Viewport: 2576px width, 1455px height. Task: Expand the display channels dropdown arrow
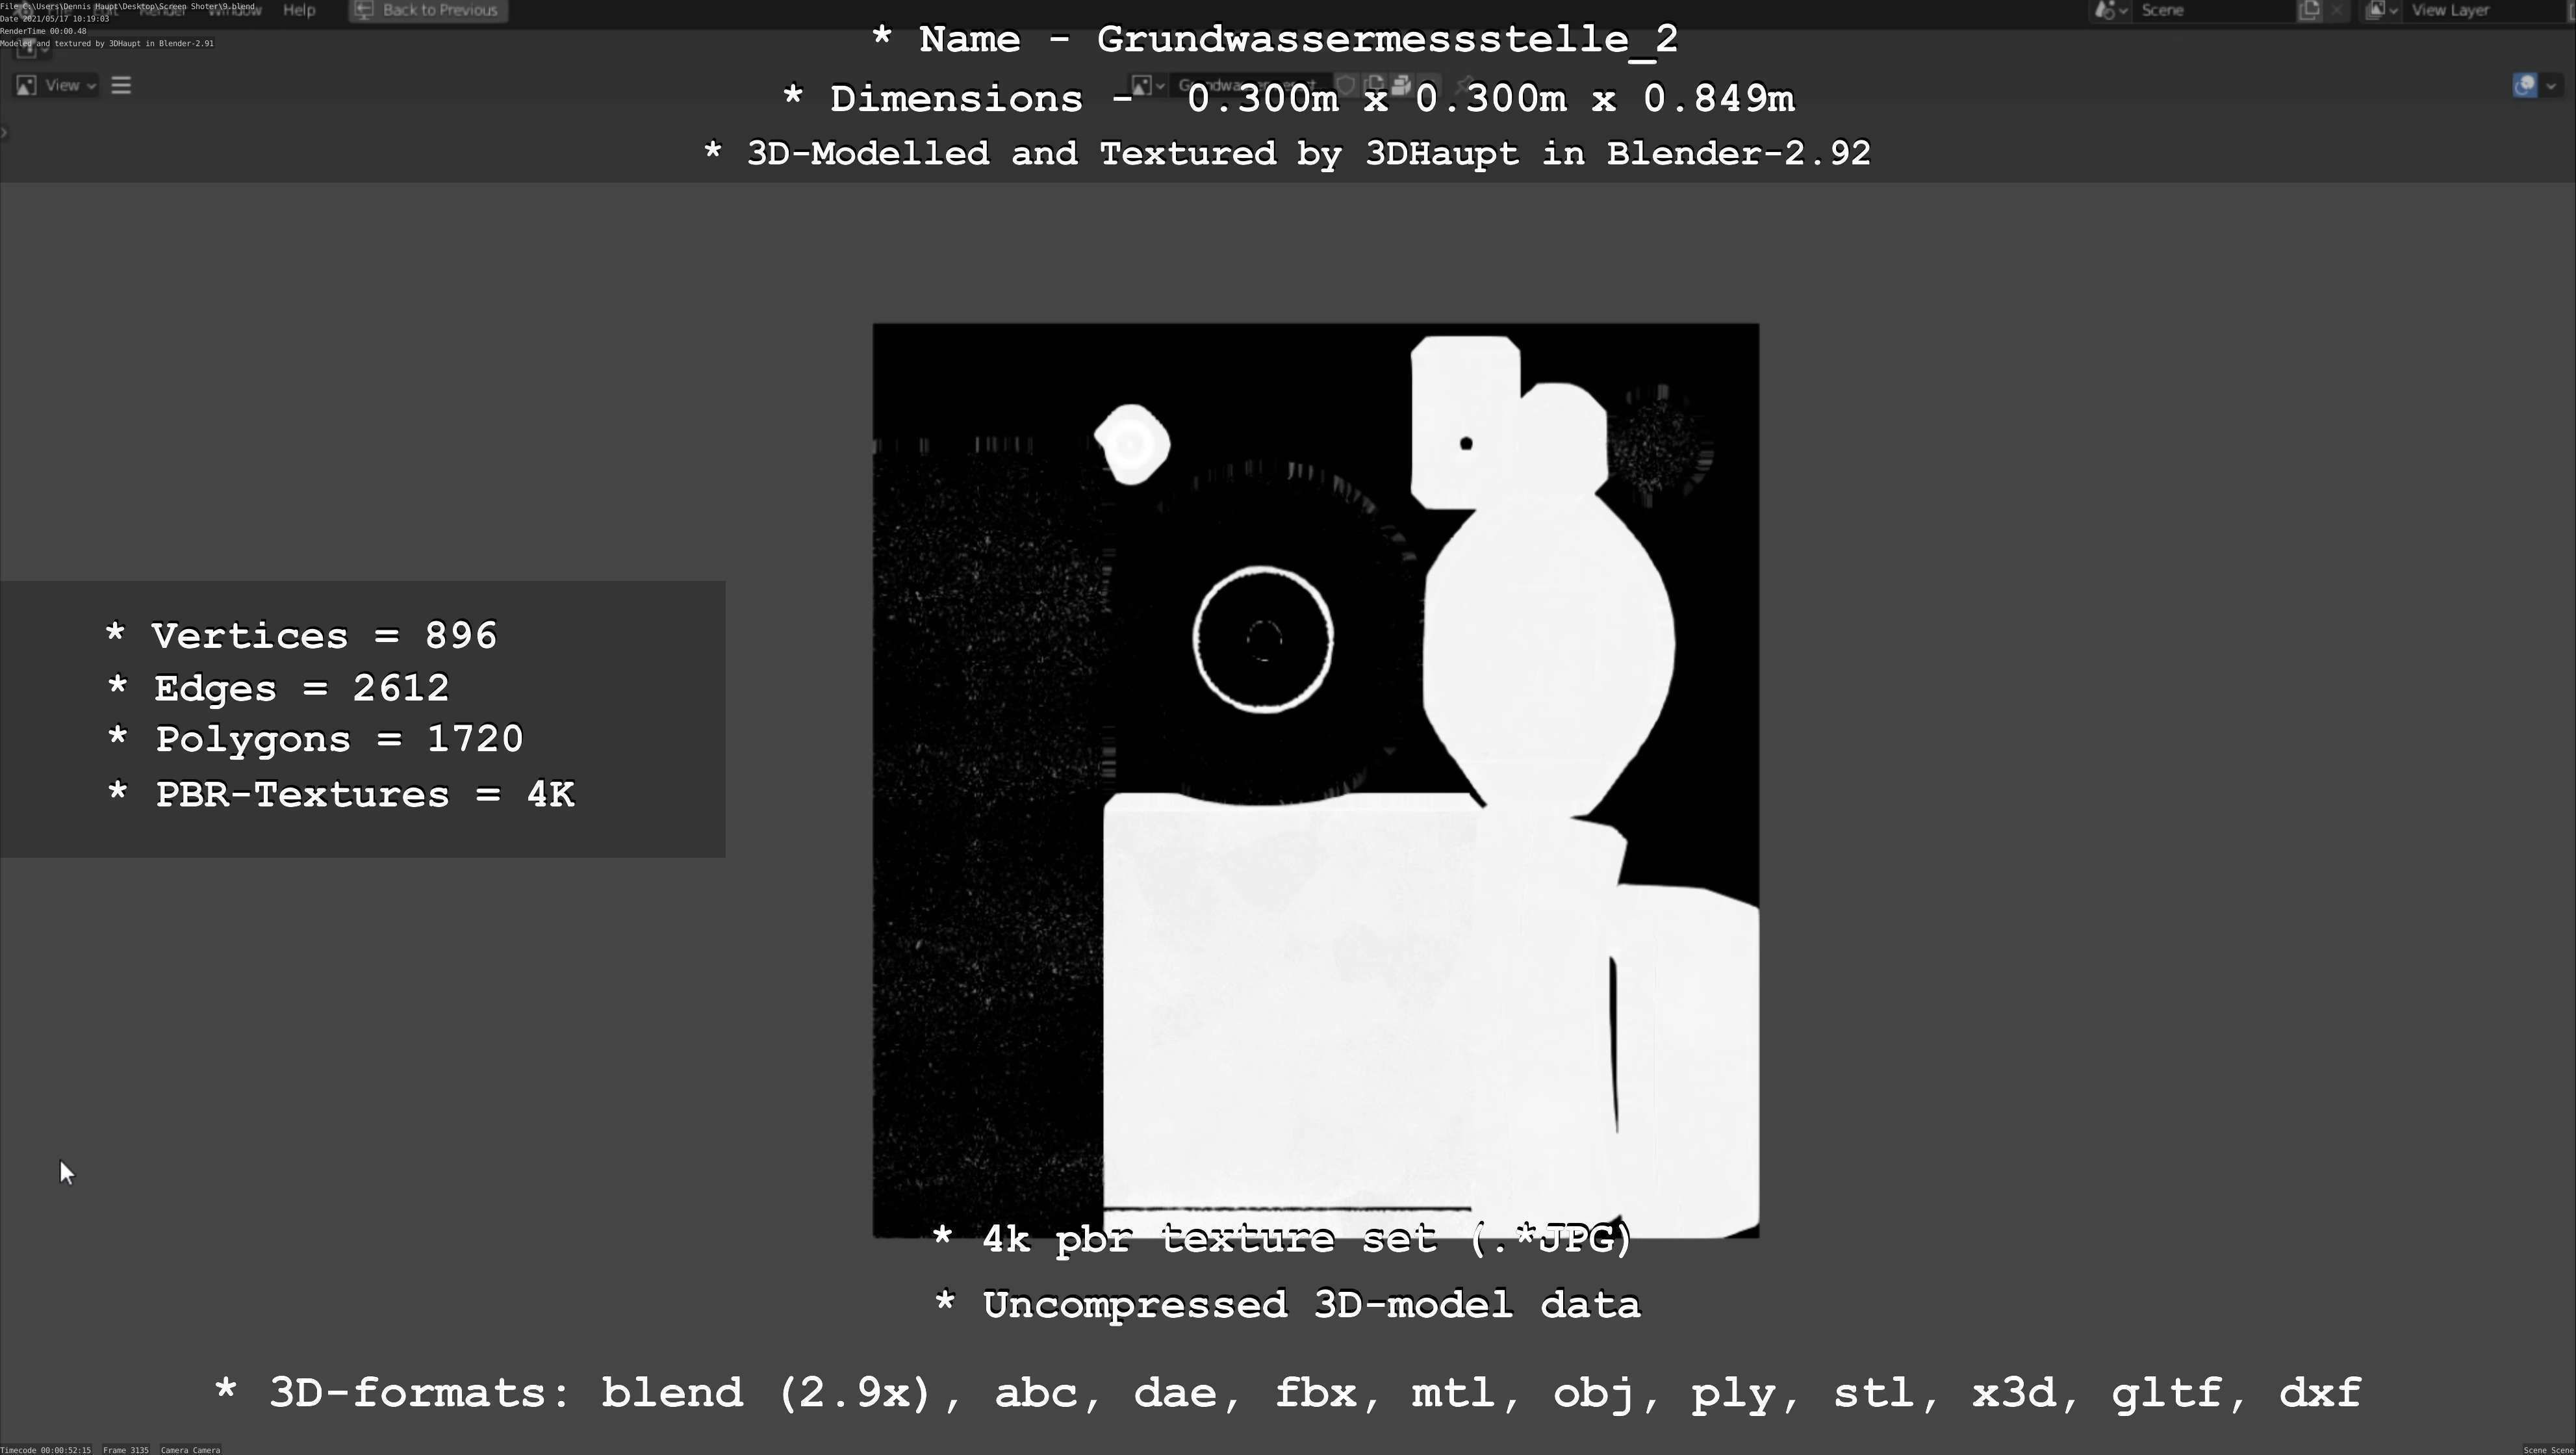tap(2551, 85)
